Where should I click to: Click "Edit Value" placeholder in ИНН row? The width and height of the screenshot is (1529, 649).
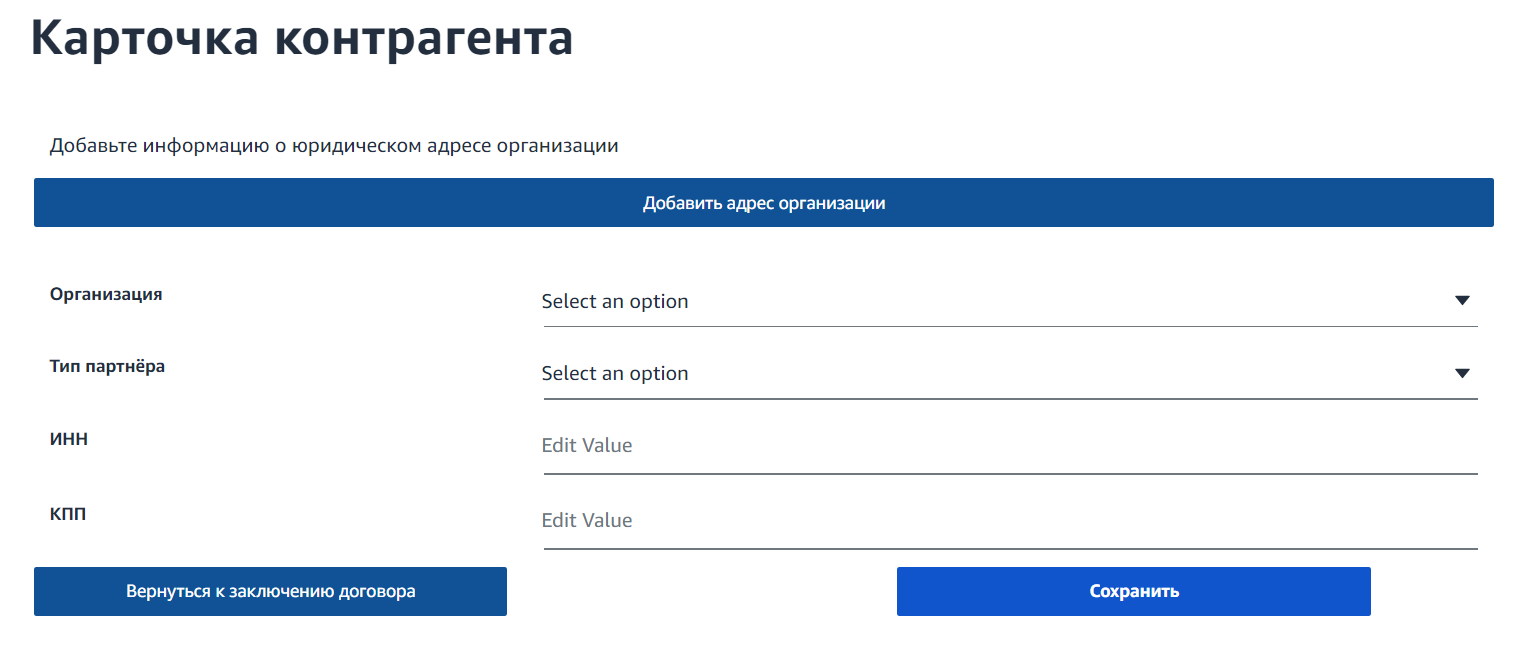pyautogui.click(x=587, y=445)
